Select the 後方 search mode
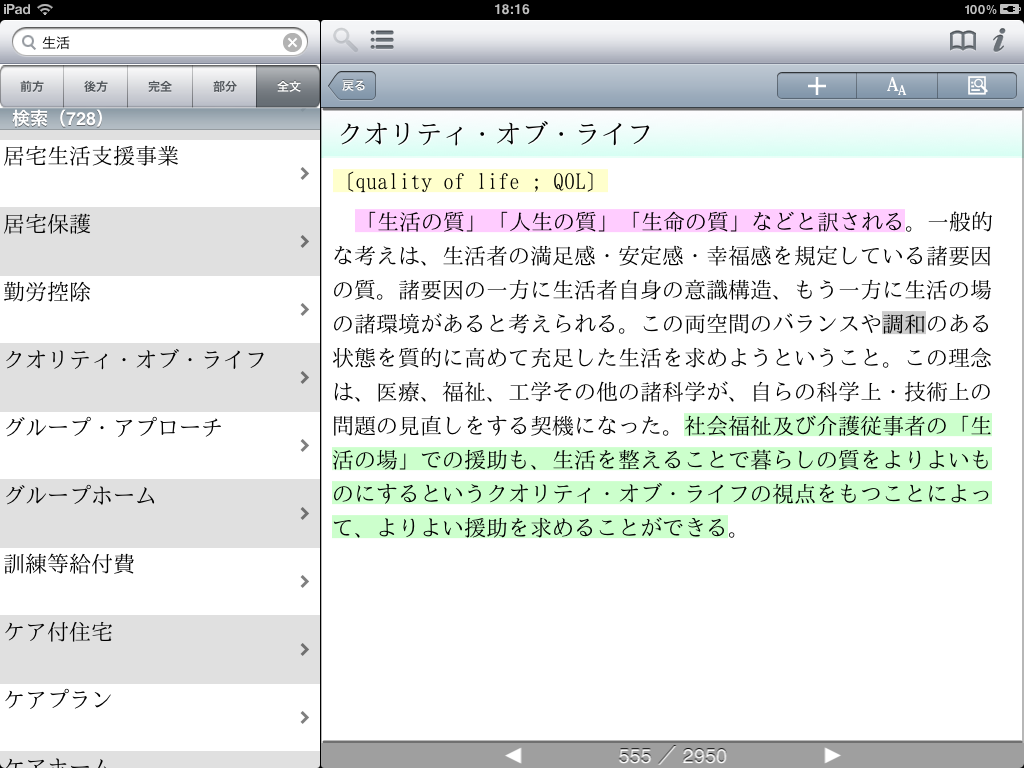 [96, 87]
